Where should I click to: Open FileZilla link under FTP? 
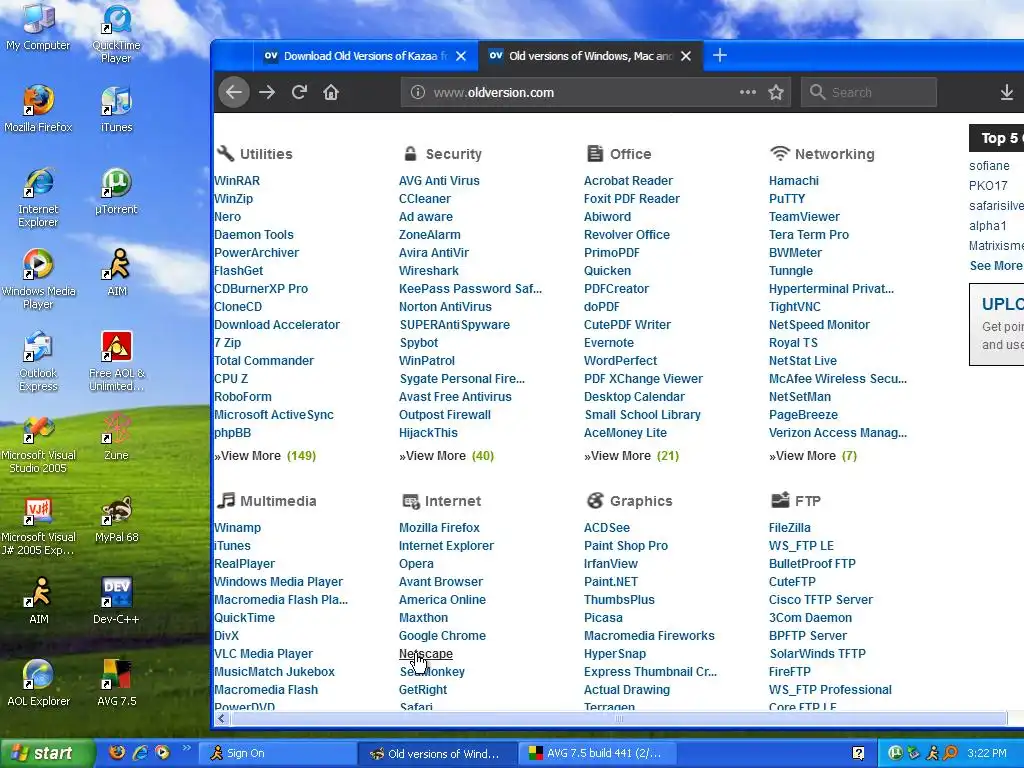click(790, 528)
